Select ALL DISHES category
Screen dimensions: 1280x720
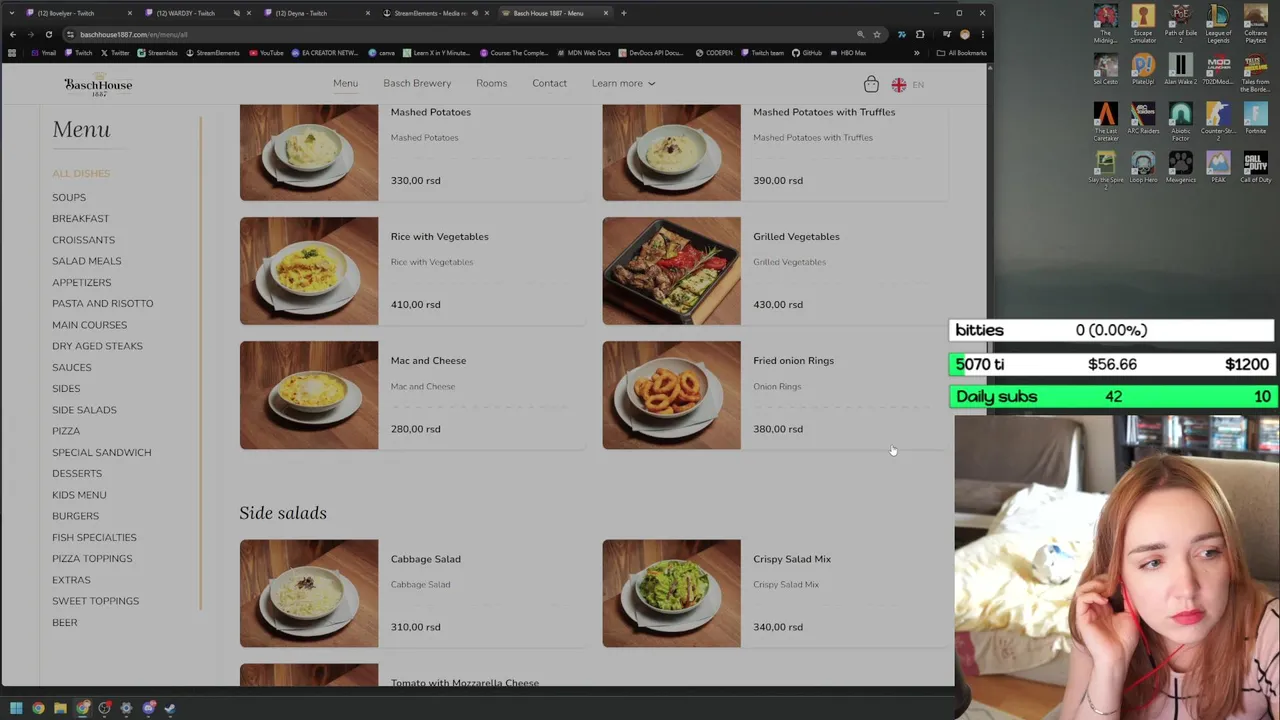pyautogui.click(x=81, y=173)
